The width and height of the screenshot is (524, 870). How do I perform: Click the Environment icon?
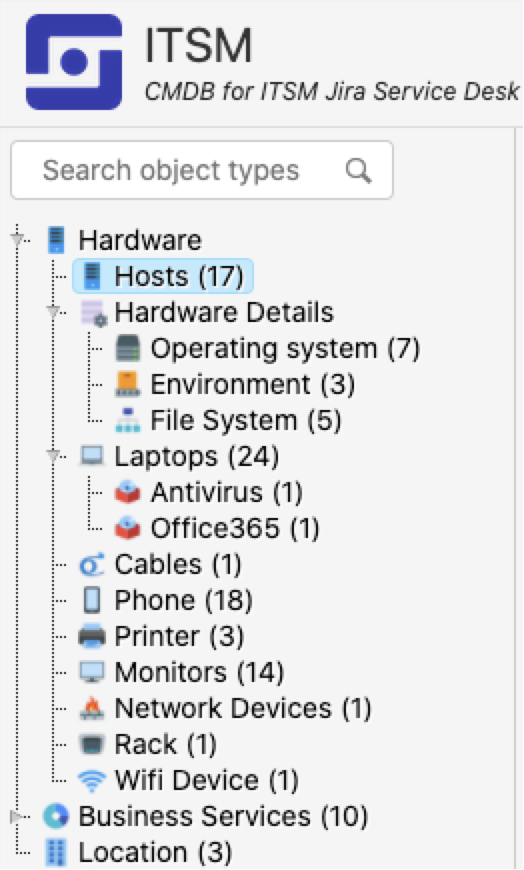tap(128, 385)
